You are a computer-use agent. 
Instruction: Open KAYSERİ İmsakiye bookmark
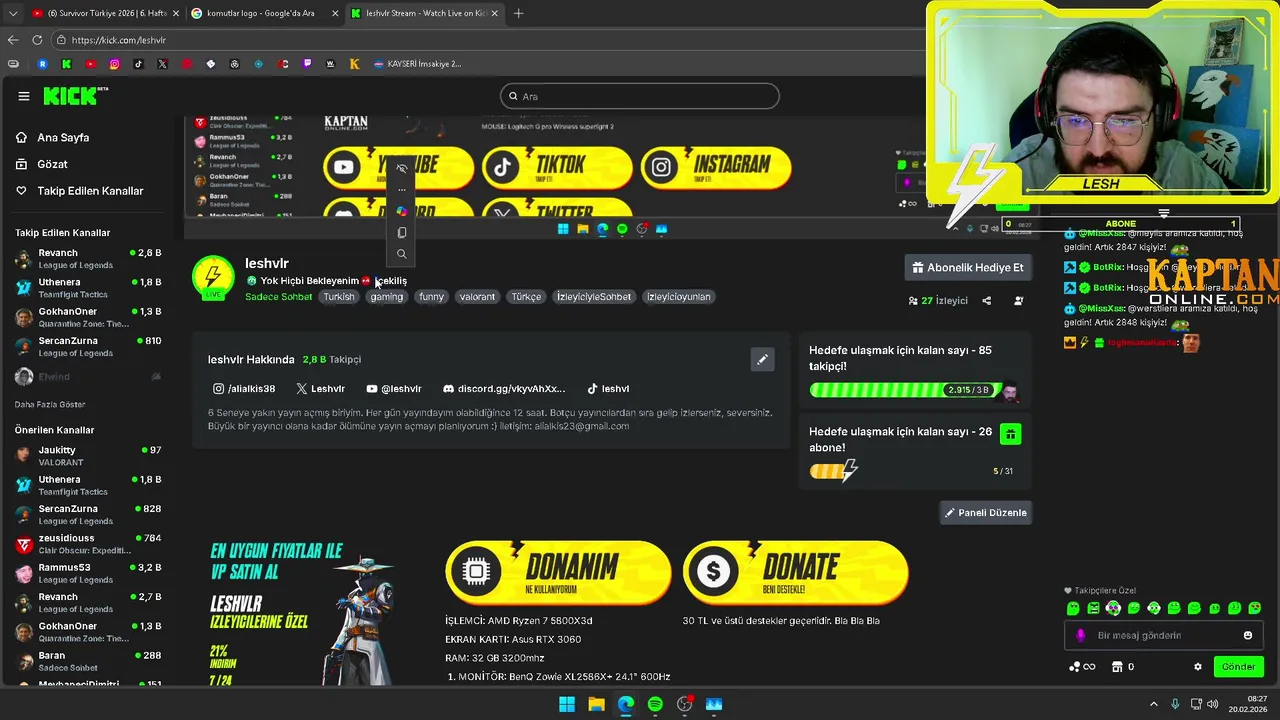417,64
